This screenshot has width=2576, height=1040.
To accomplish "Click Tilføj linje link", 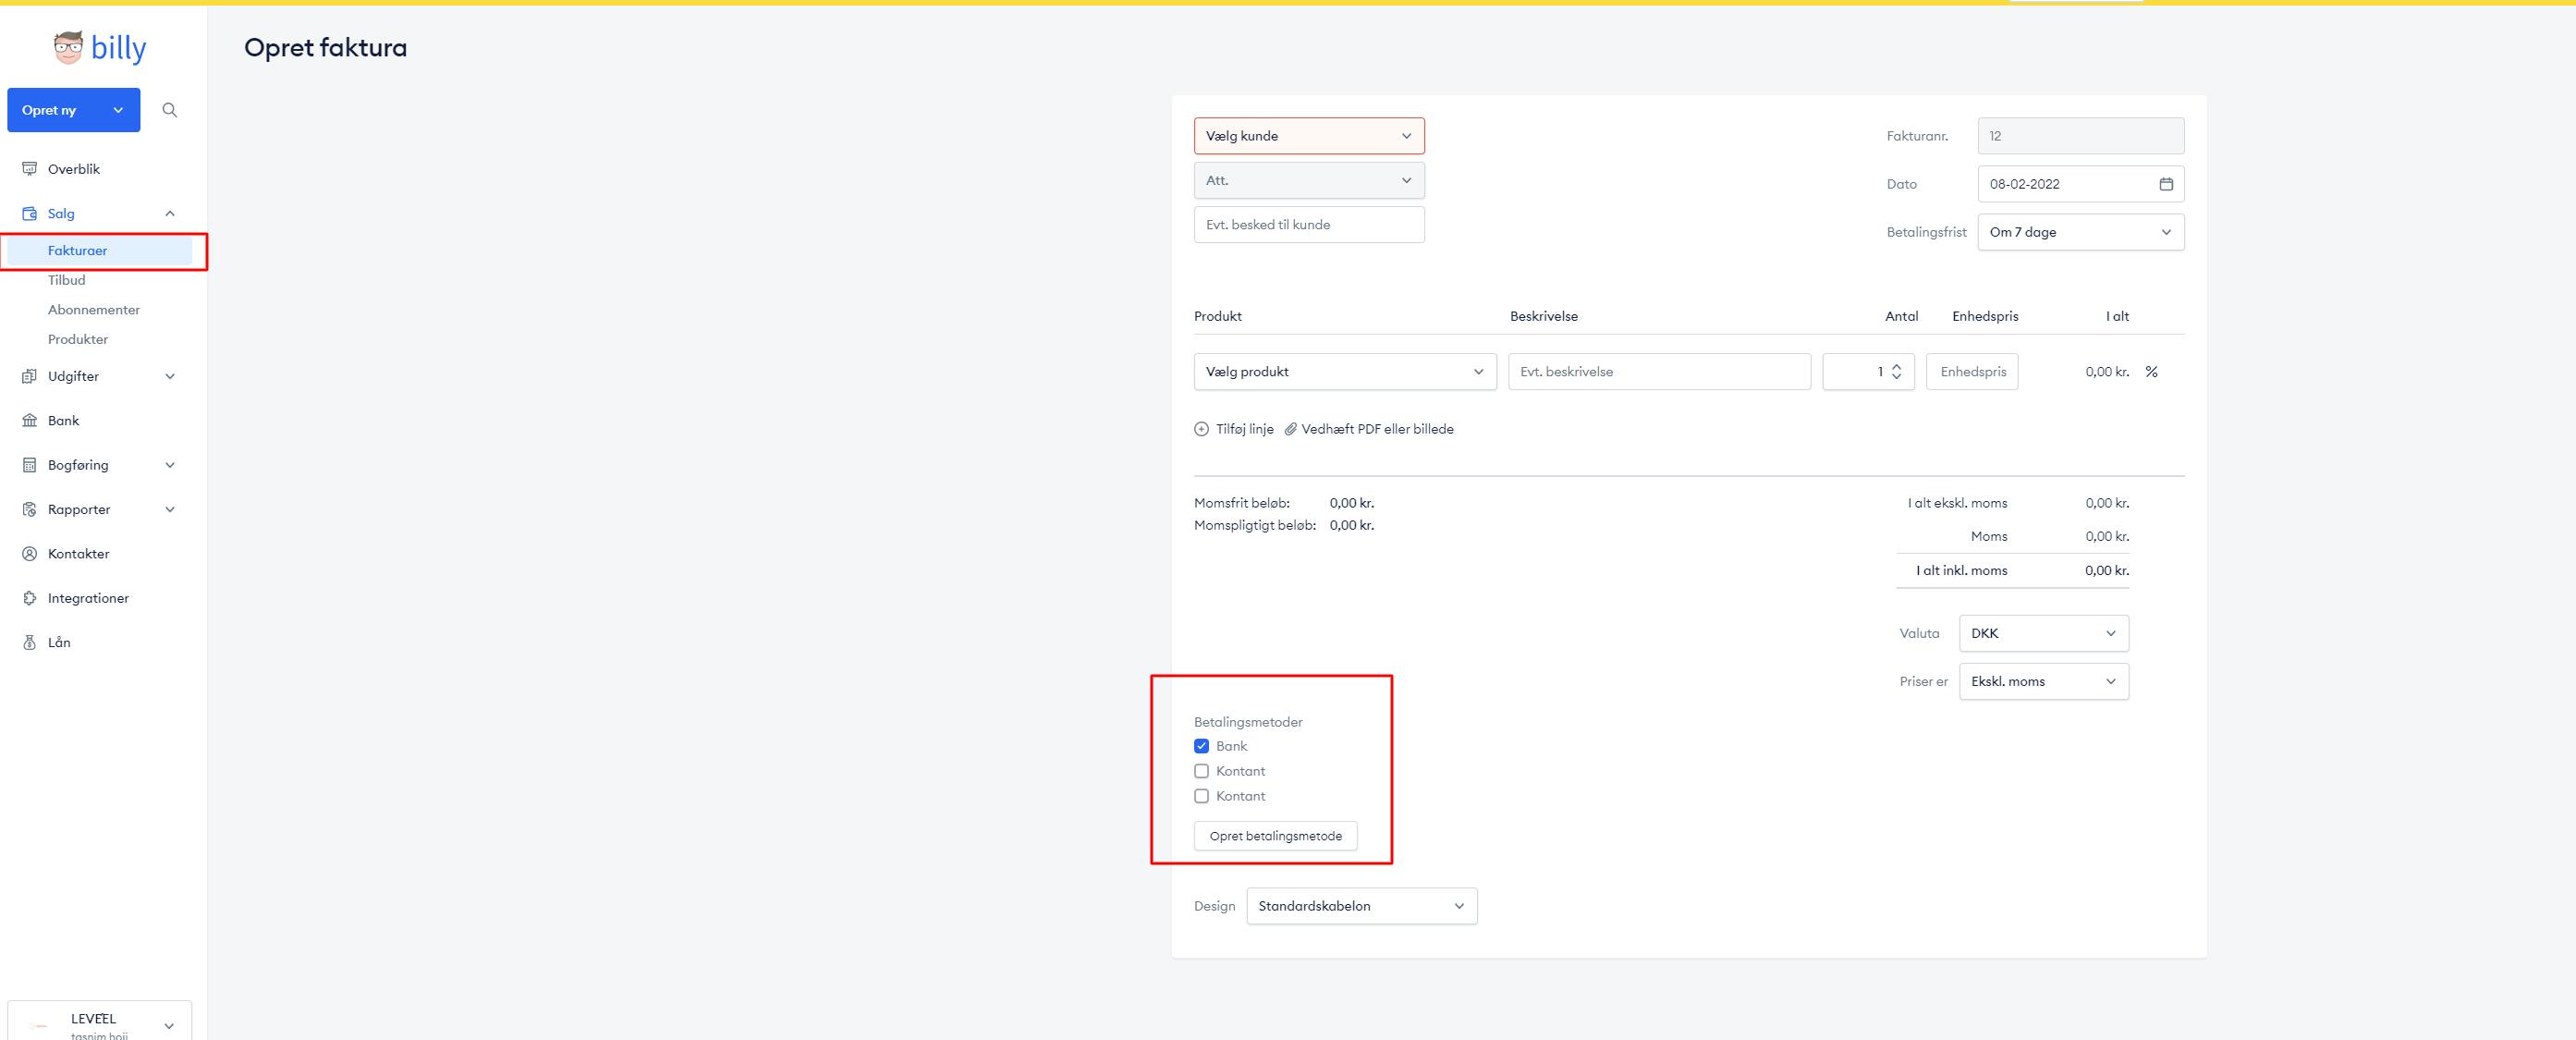I will coord(1245,429).
